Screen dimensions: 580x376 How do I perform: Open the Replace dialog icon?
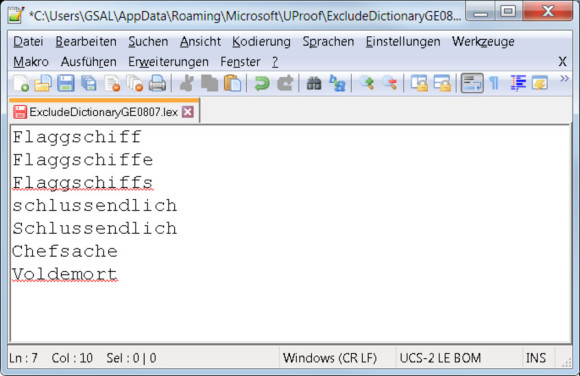tap(337, 83)
